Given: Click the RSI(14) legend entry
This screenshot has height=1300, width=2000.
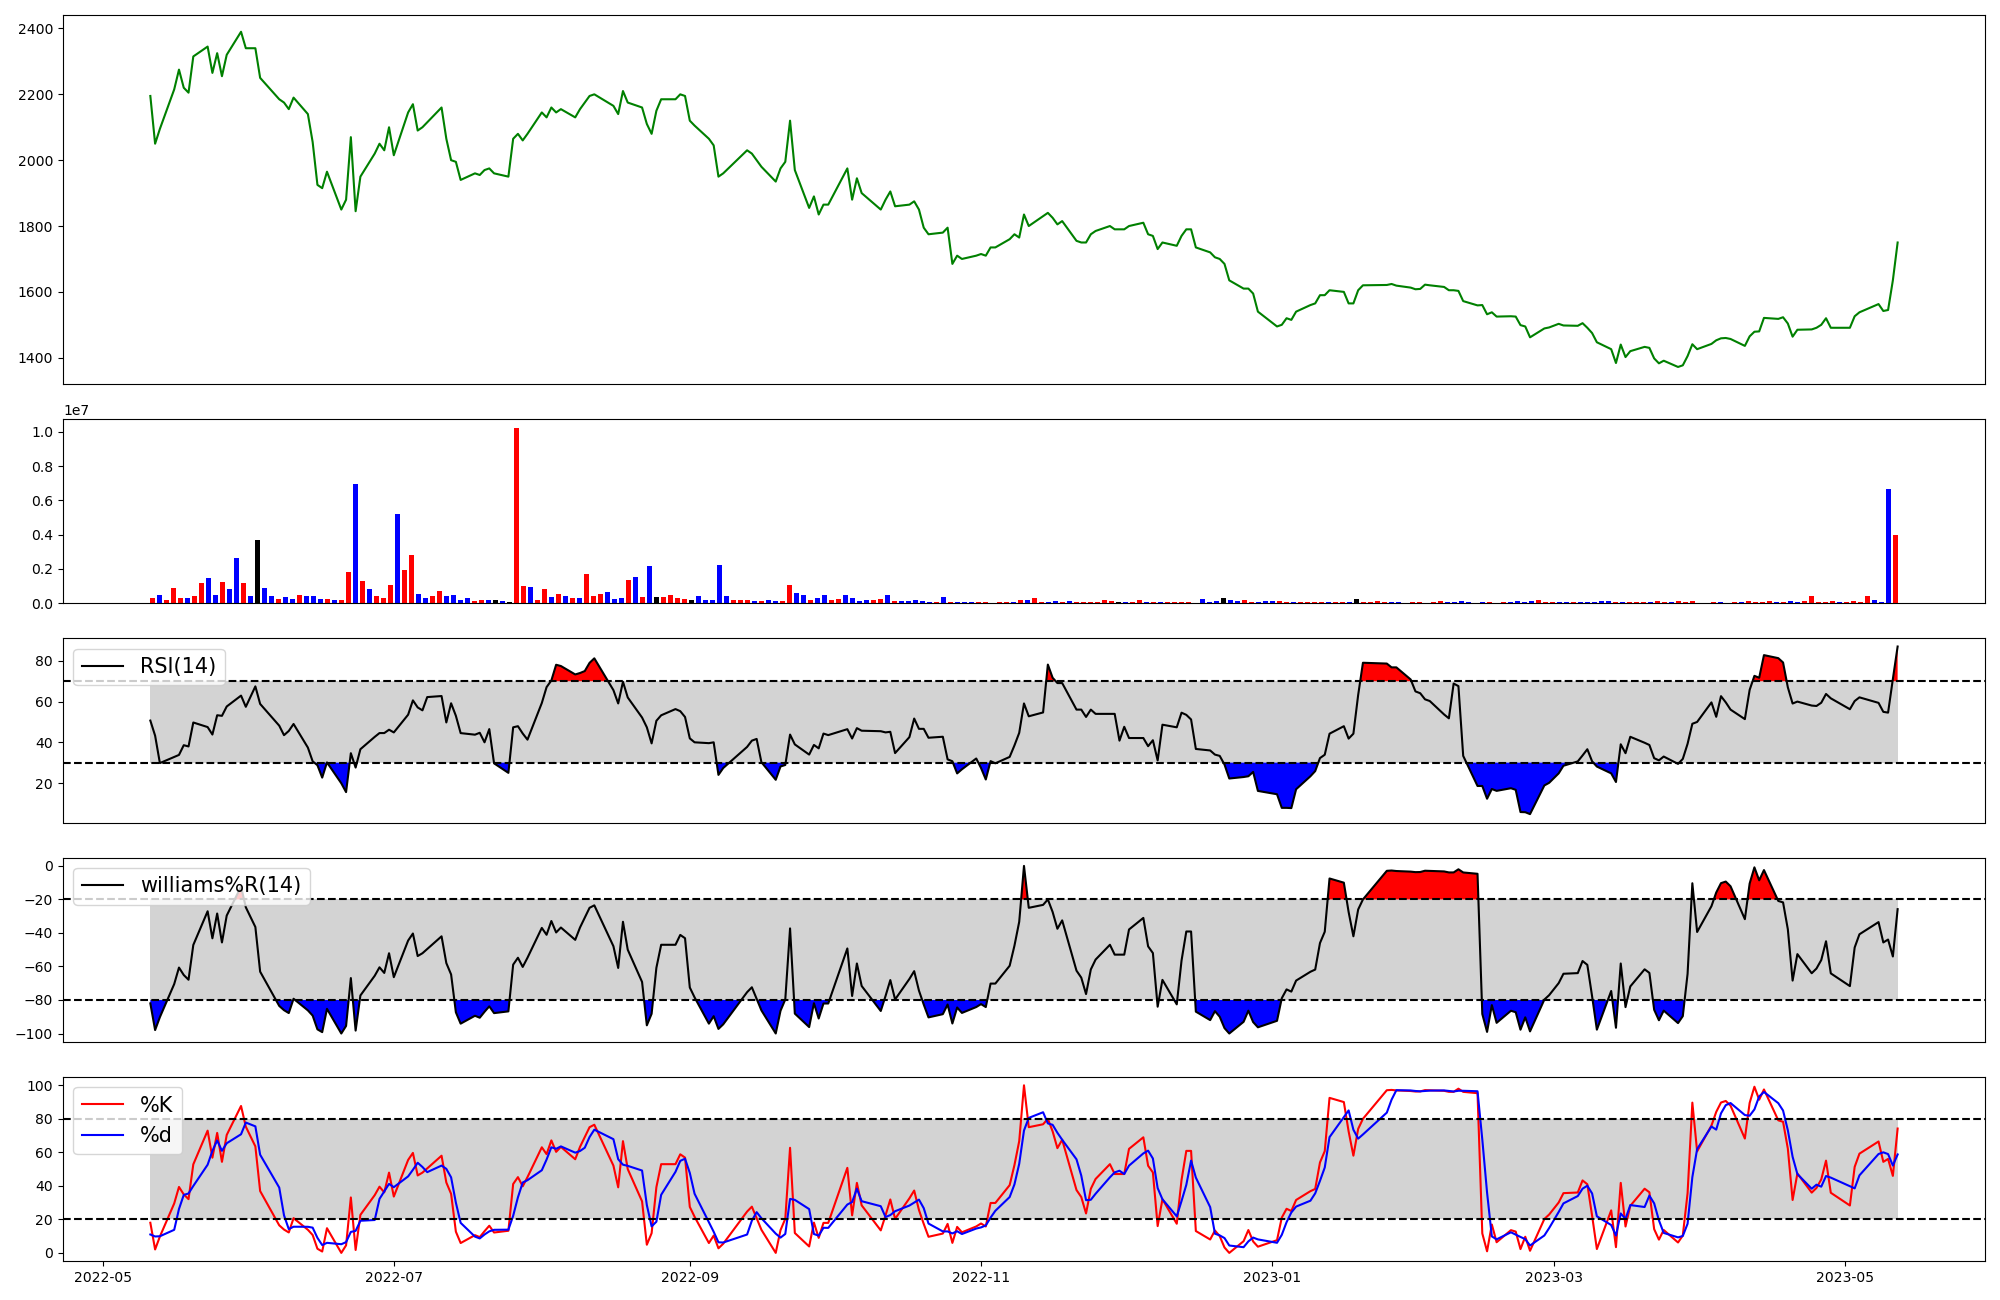Looking at the screenshot, I should 177,666.
